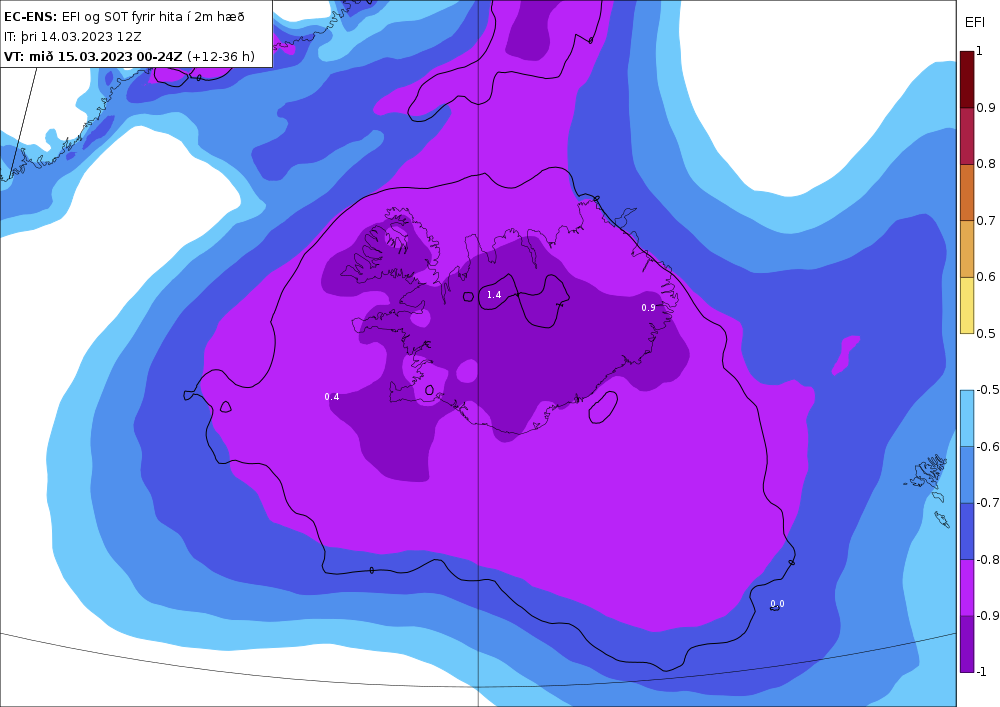Click the EC-ENS title line text
The height and width of the screenshot is (707, 1000).
[x=124, y=17]
